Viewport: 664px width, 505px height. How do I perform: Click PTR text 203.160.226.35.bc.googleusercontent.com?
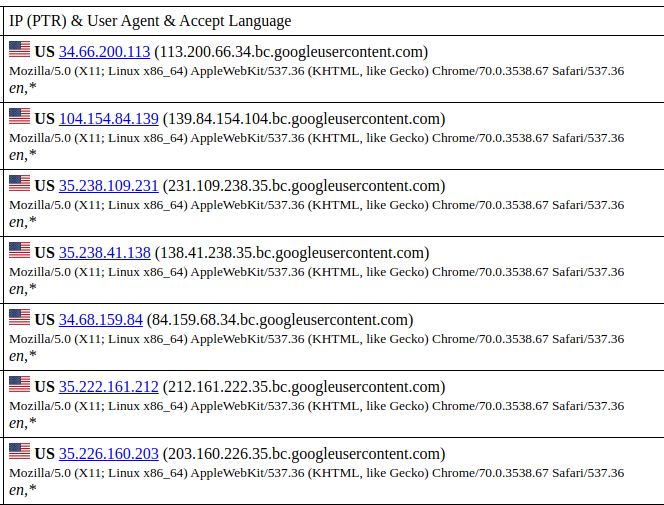304,454
